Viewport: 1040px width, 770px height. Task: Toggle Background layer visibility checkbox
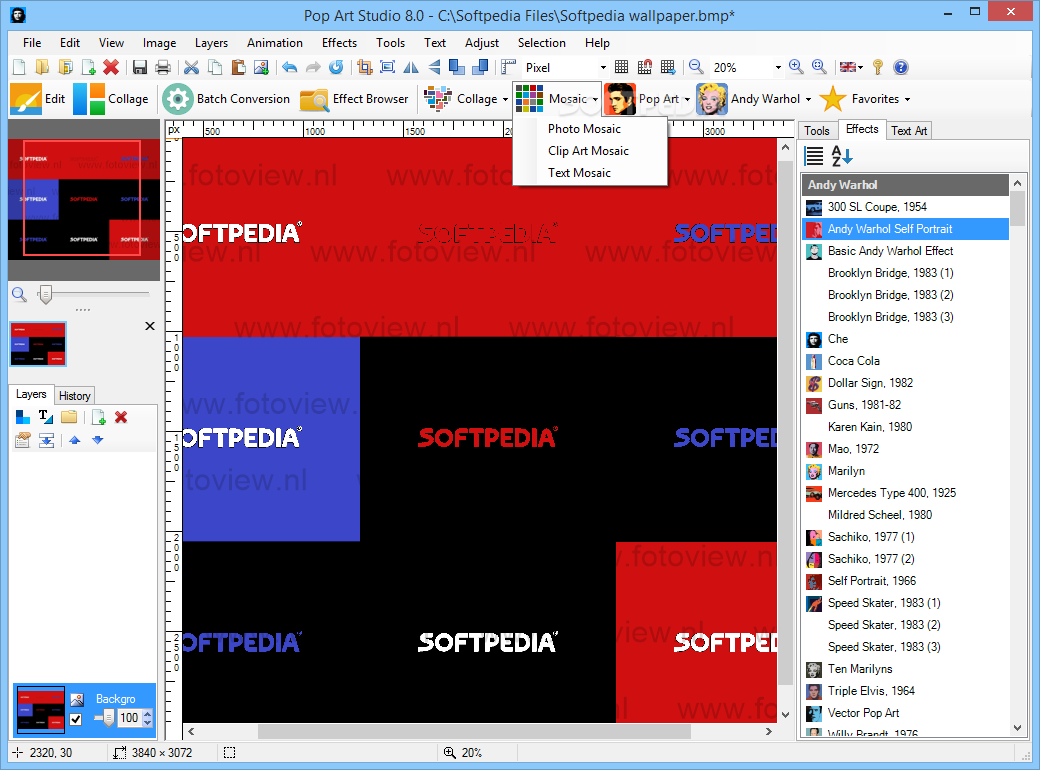click(x=76, y=719)
